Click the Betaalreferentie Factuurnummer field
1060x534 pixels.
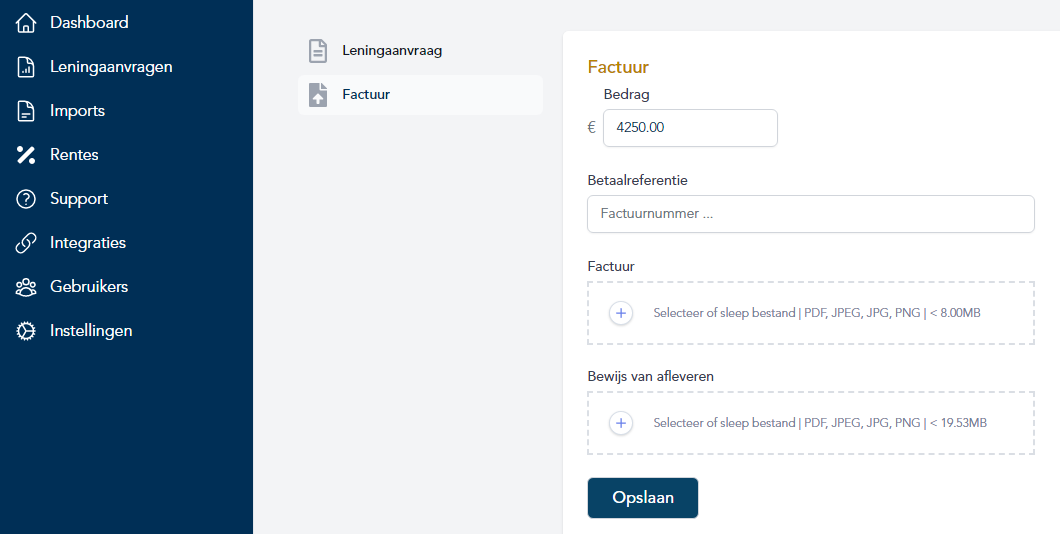point(810,214)
